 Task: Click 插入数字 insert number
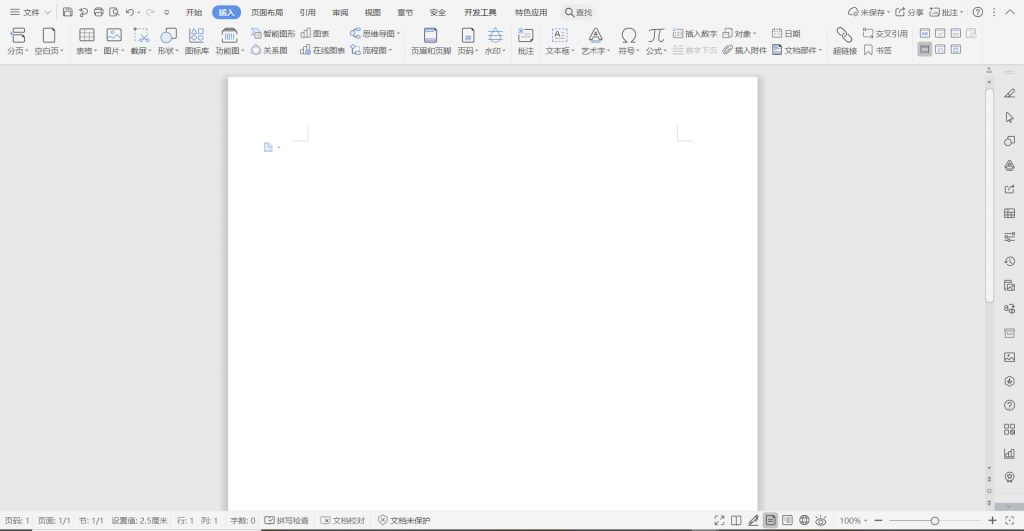coord(695,33)
